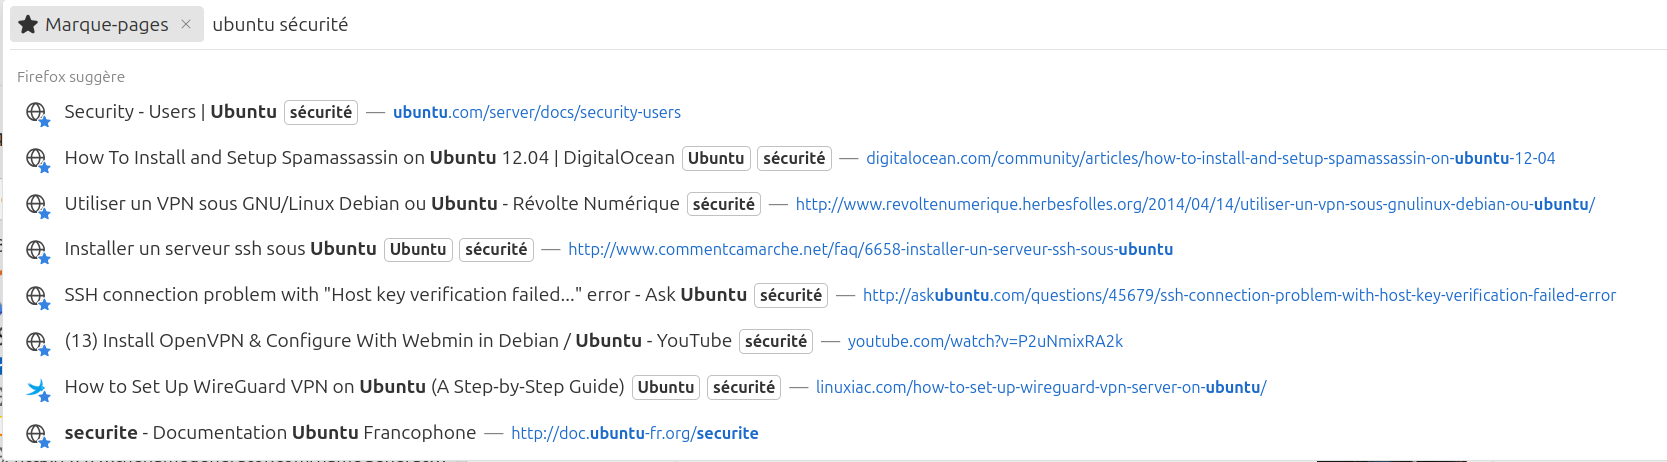Click Ubuntu tag on Installer un serveur ssh row
Screen dimensions: 1667x462
point(418,249)
